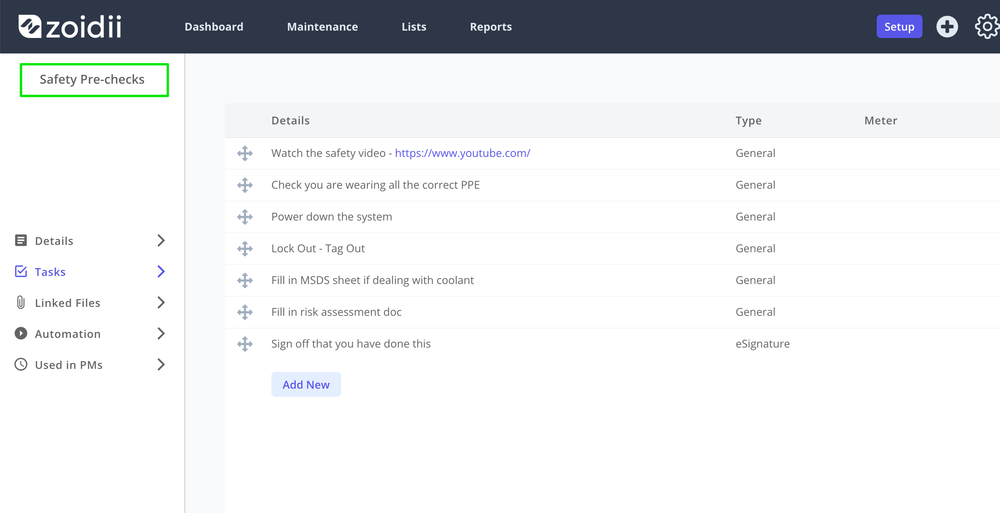
Task: Expand the Linked Files chevron
Action: (161, 302)
